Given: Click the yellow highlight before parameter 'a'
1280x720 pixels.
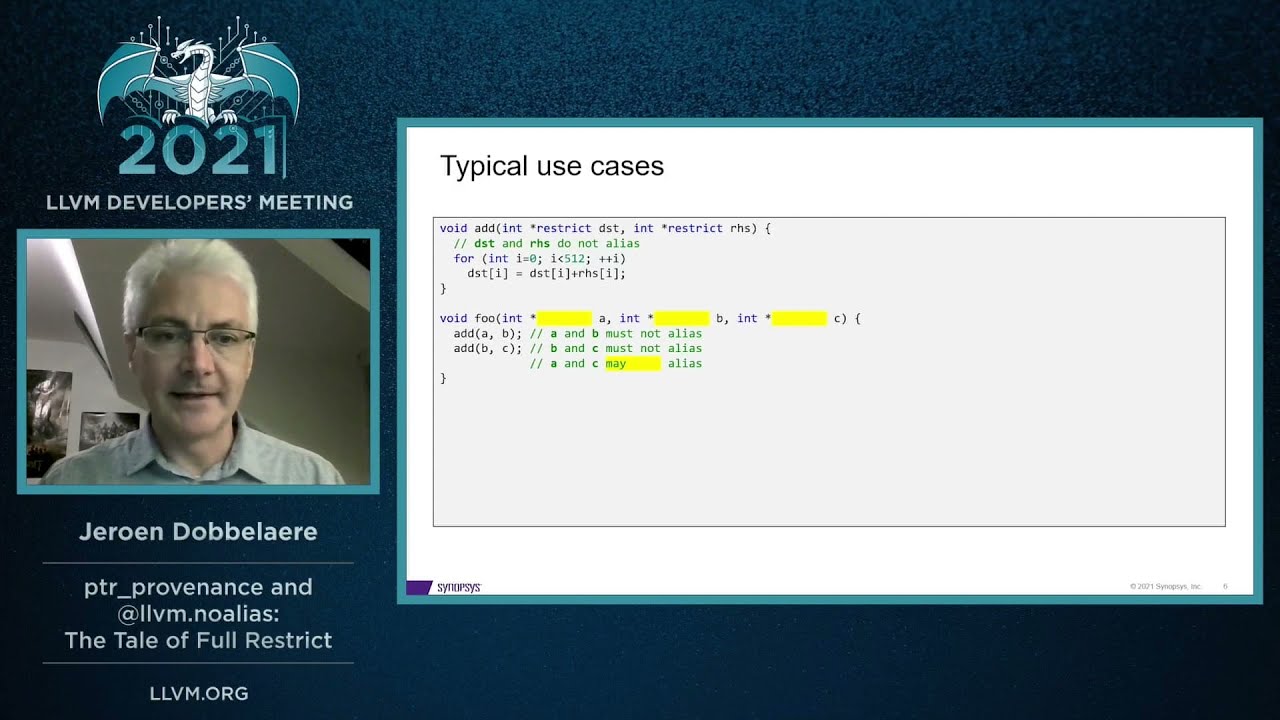Looking at the screenshot, I should (565, 318).
